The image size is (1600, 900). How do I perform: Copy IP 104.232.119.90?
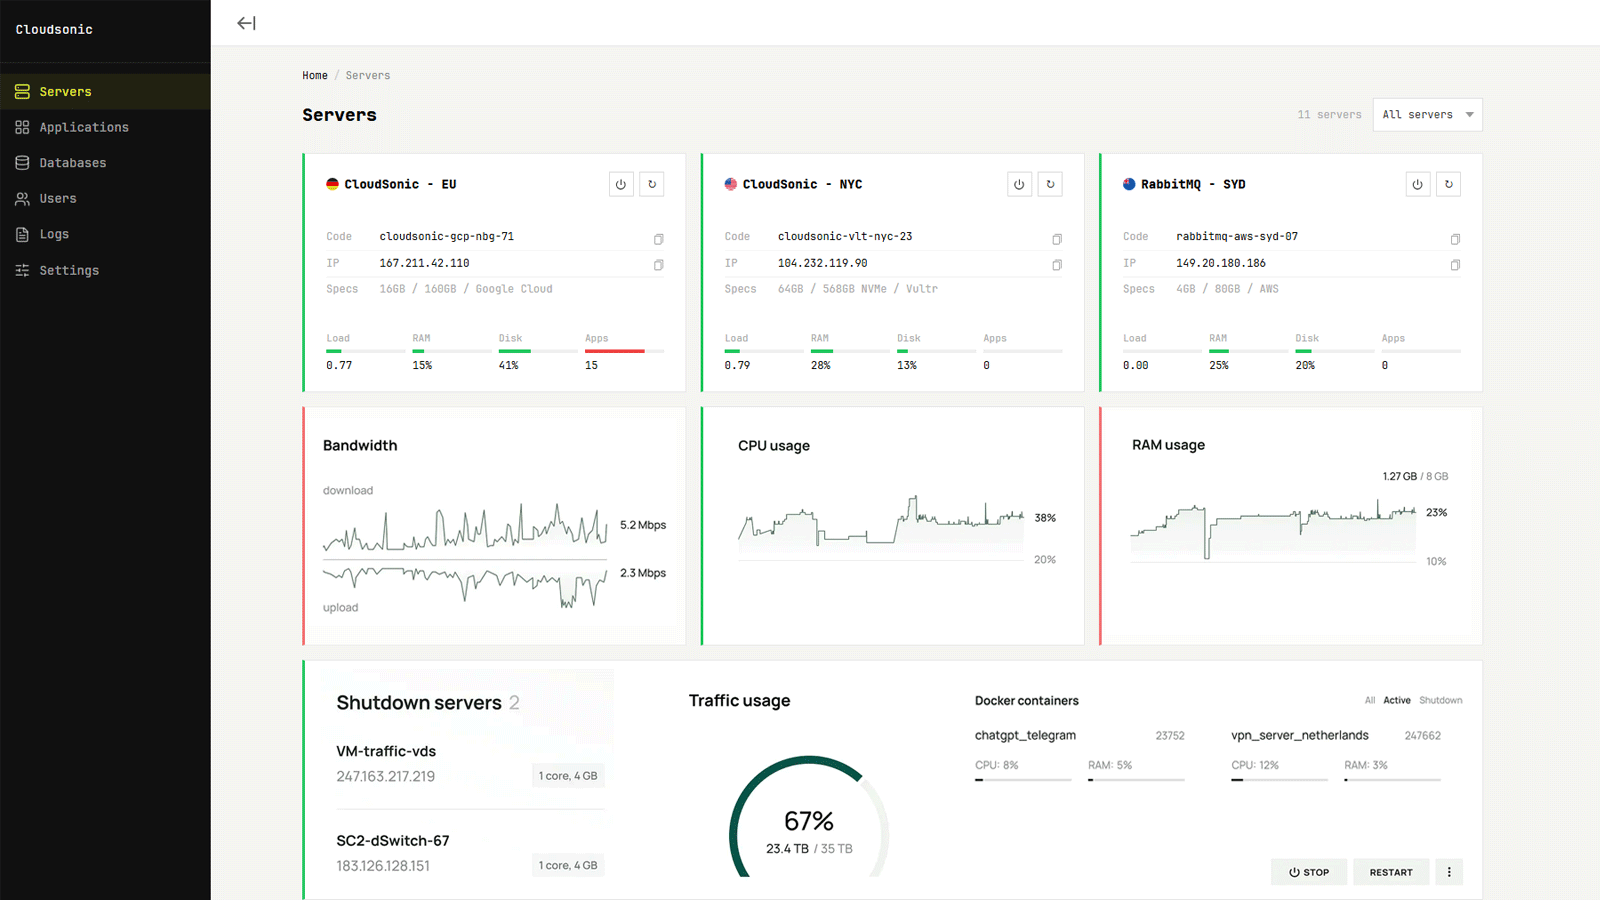[x=1057, y=265]
